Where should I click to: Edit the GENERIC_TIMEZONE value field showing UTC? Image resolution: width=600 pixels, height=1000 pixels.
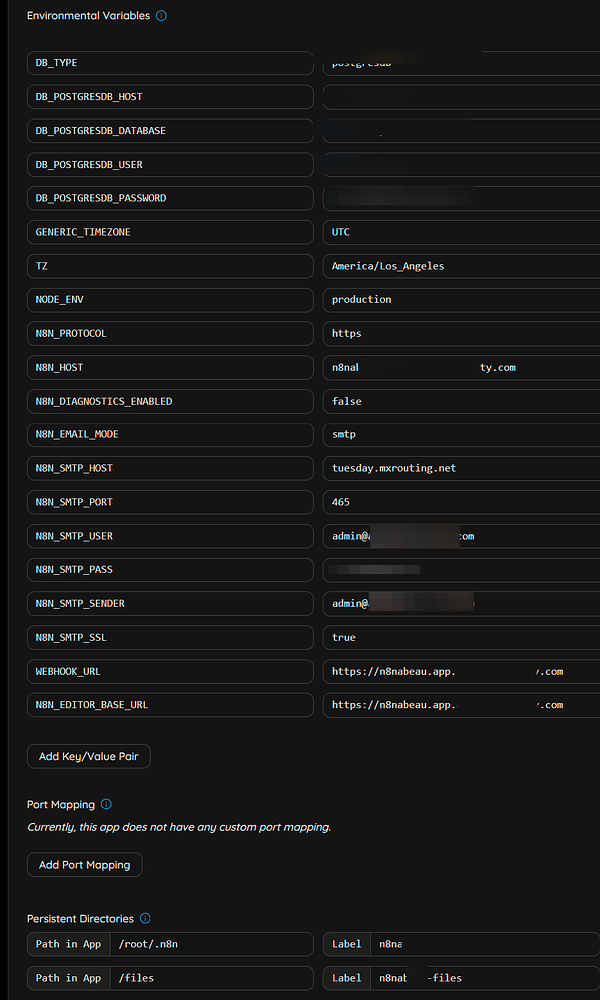pyautogui.click(x=460, y=232)
